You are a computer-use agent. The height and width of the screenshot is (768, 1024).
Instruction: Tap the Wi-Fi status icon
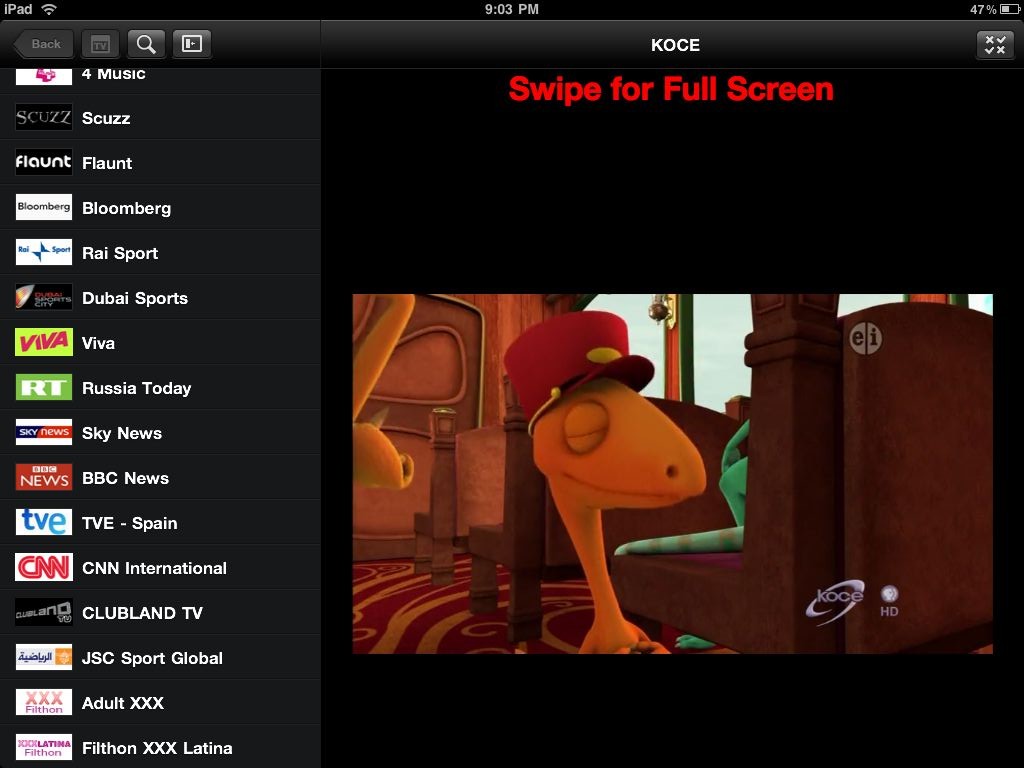point(49,9)
